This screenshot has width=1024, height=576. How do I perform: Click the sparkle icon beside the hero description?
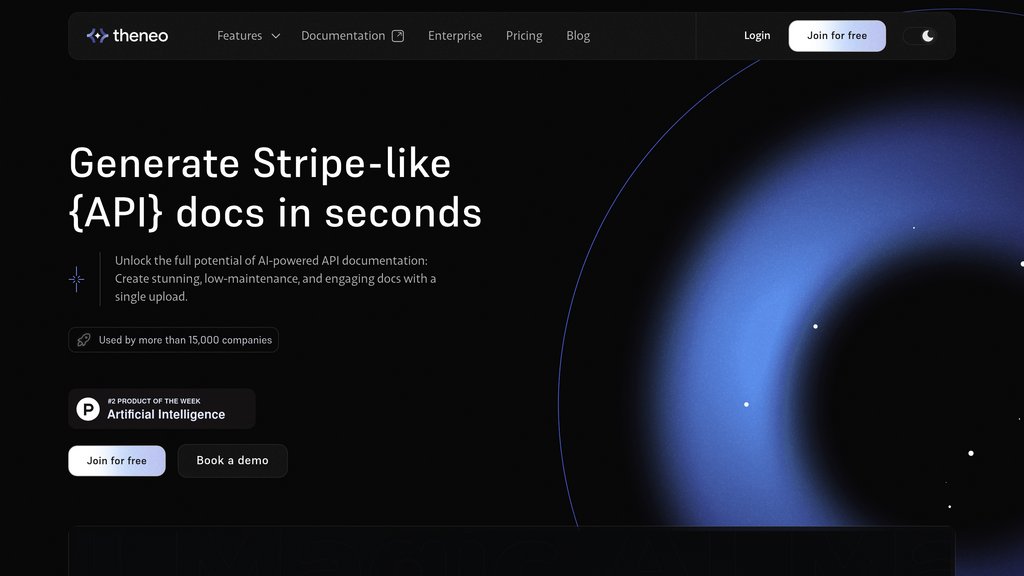(77, 279)
